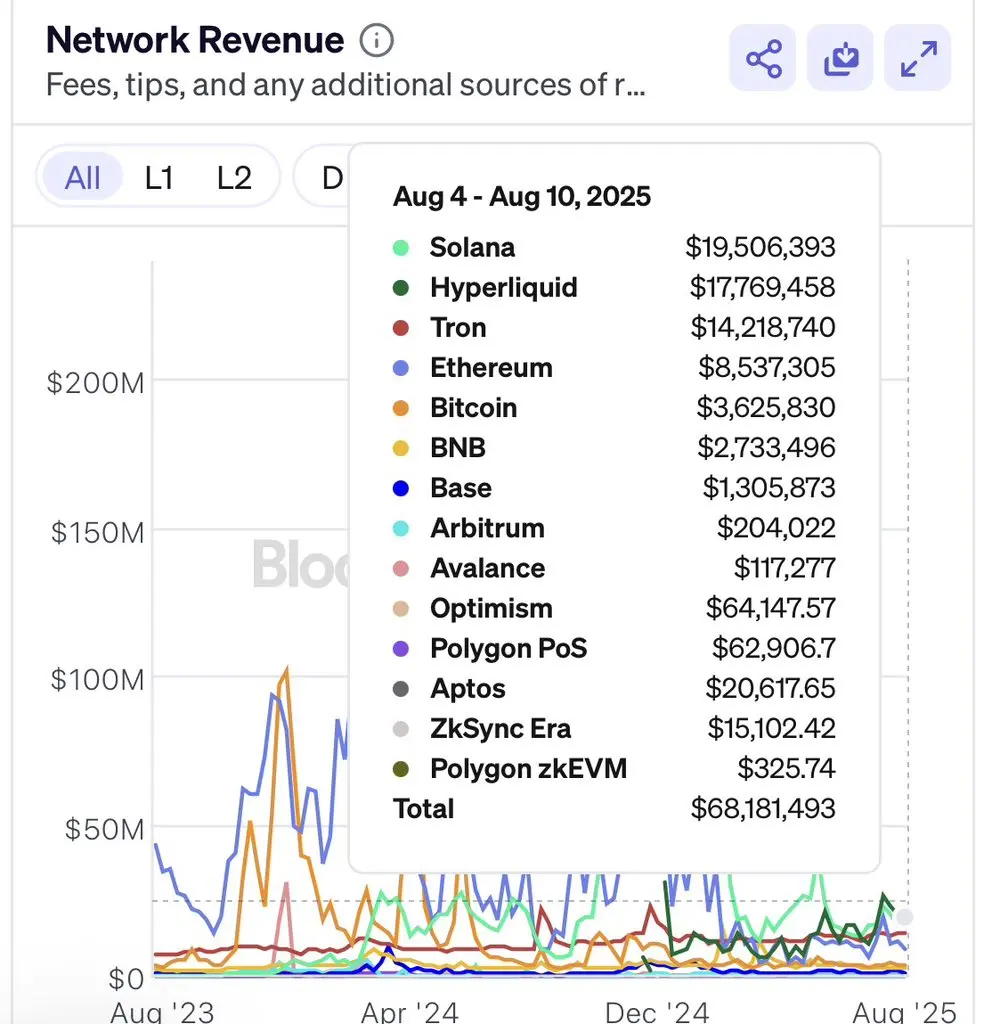Click the Dec '24 x-axis label
The height and width of the screenshot is (1024, 992).
click(657, 1013)
